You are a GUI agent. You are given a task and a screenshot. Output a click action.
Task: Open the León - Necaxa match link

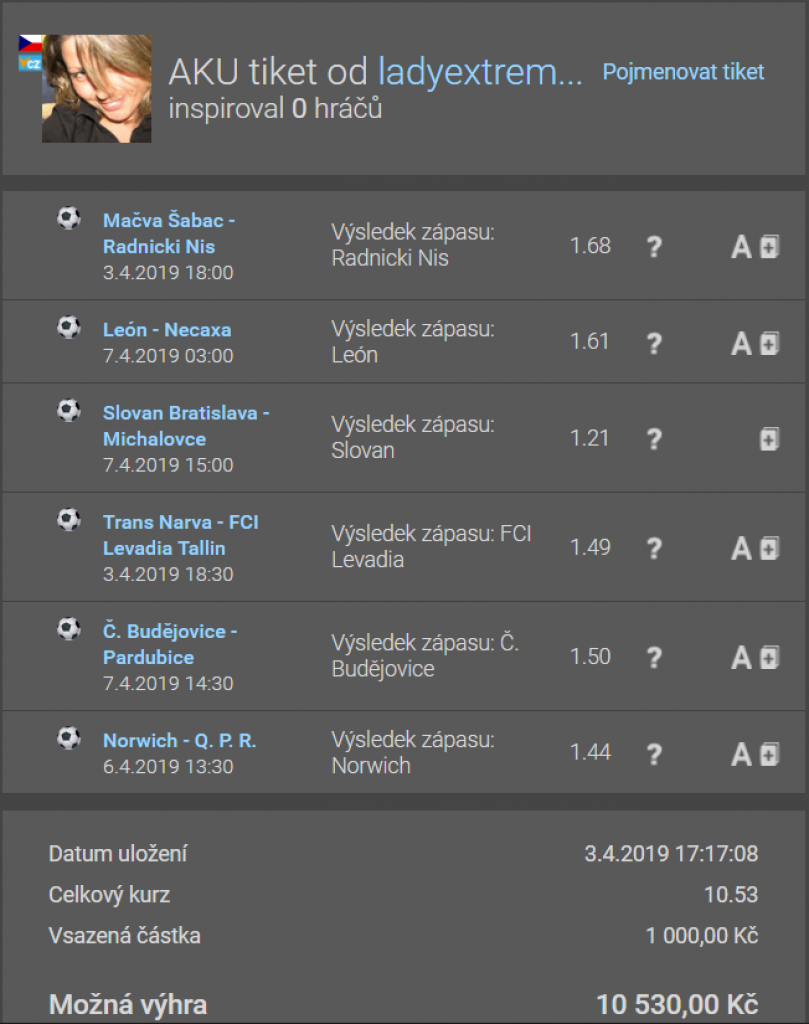tap(167, 329)
